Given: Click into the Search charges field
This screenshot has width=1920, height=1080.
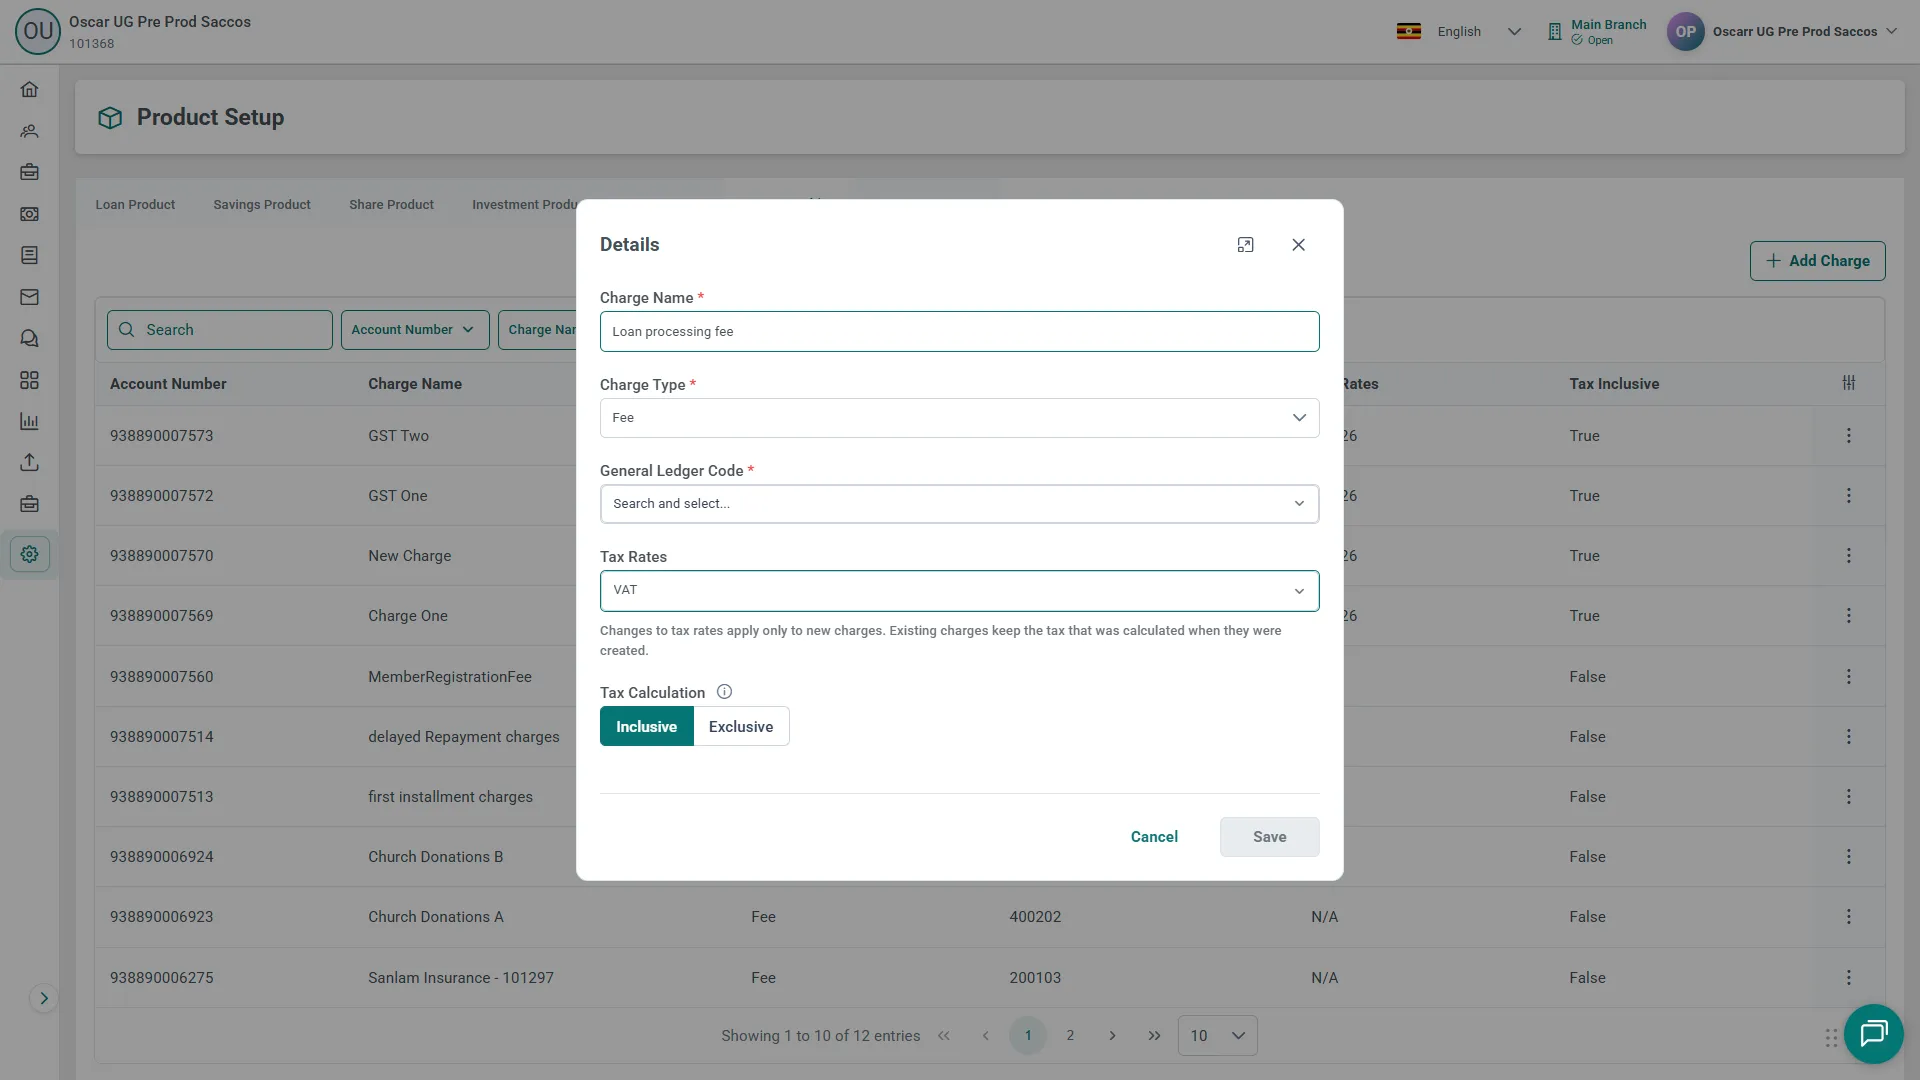Looking at the screenshot, I should pyautogui.click(x=220, y=330).
